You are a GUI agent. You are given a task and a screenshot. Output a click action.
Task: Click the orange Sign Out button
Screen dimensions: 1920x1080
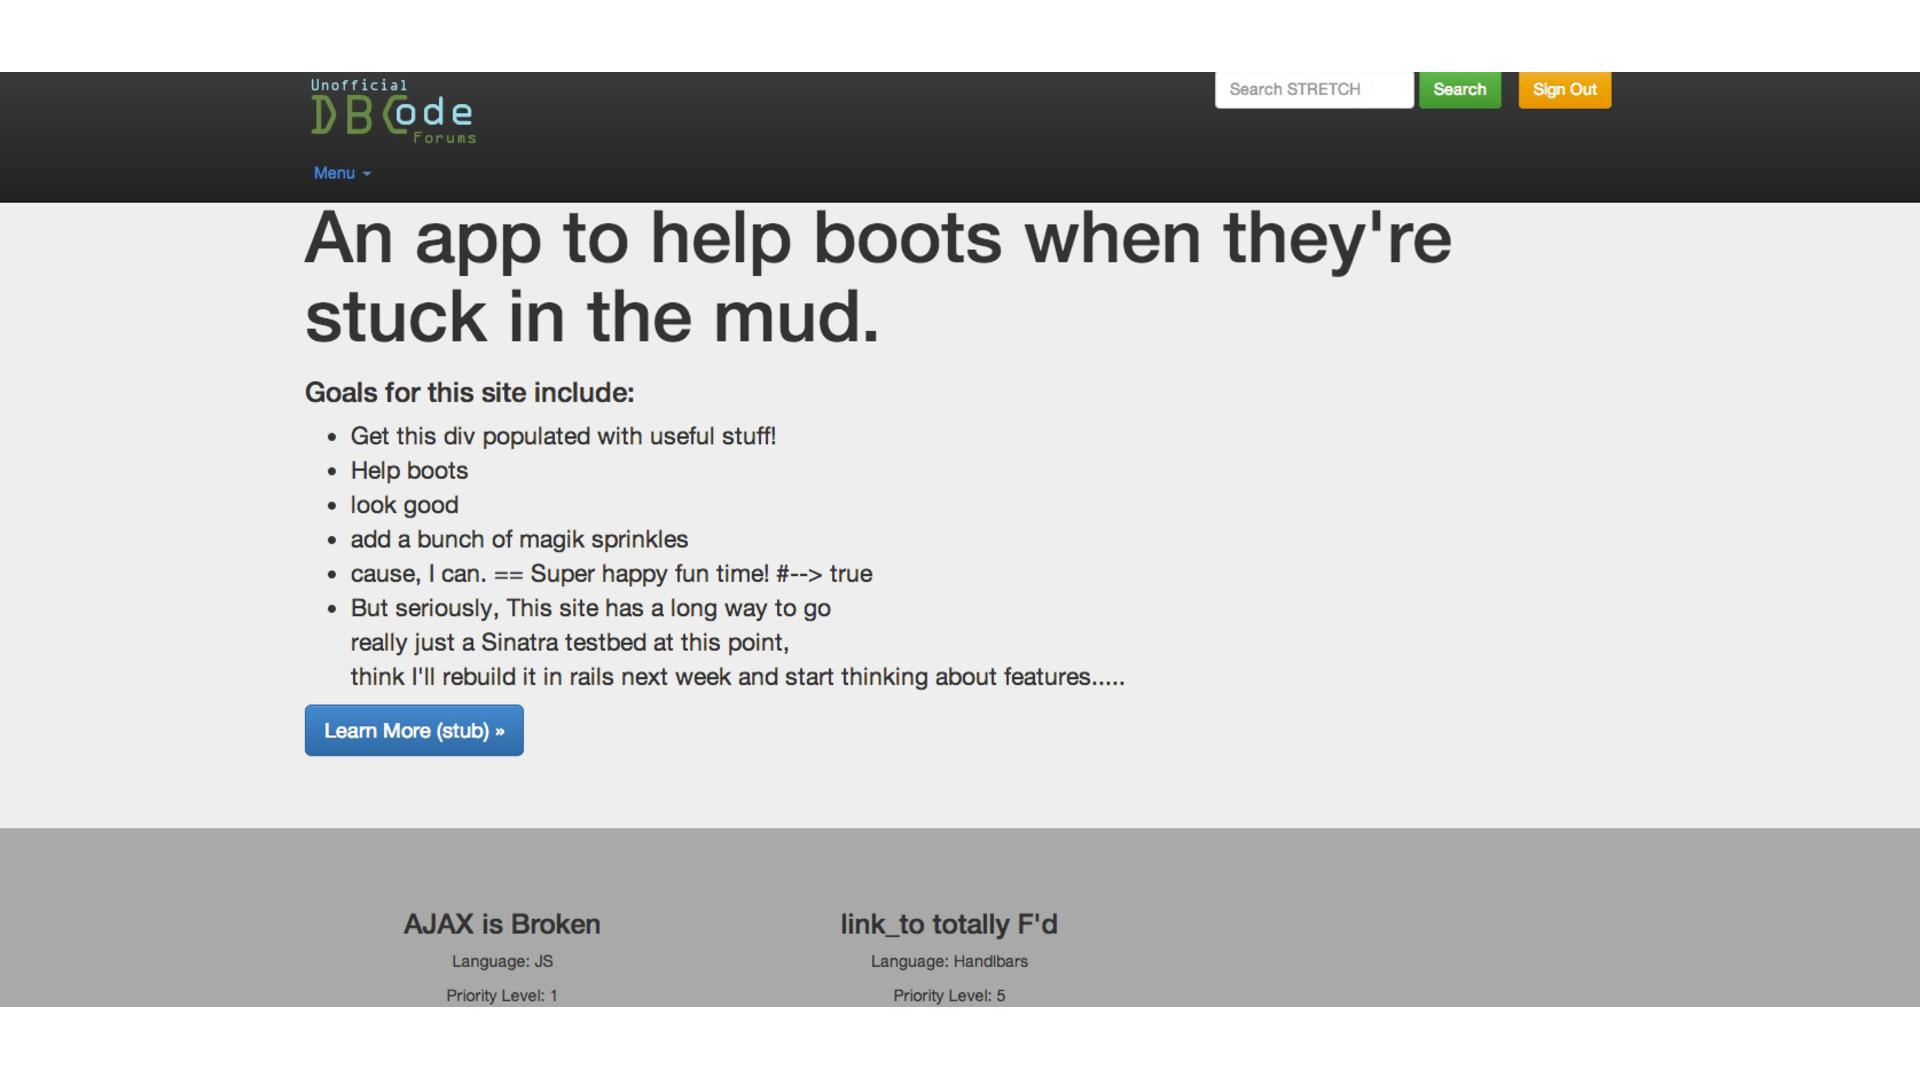(1564, 89)
